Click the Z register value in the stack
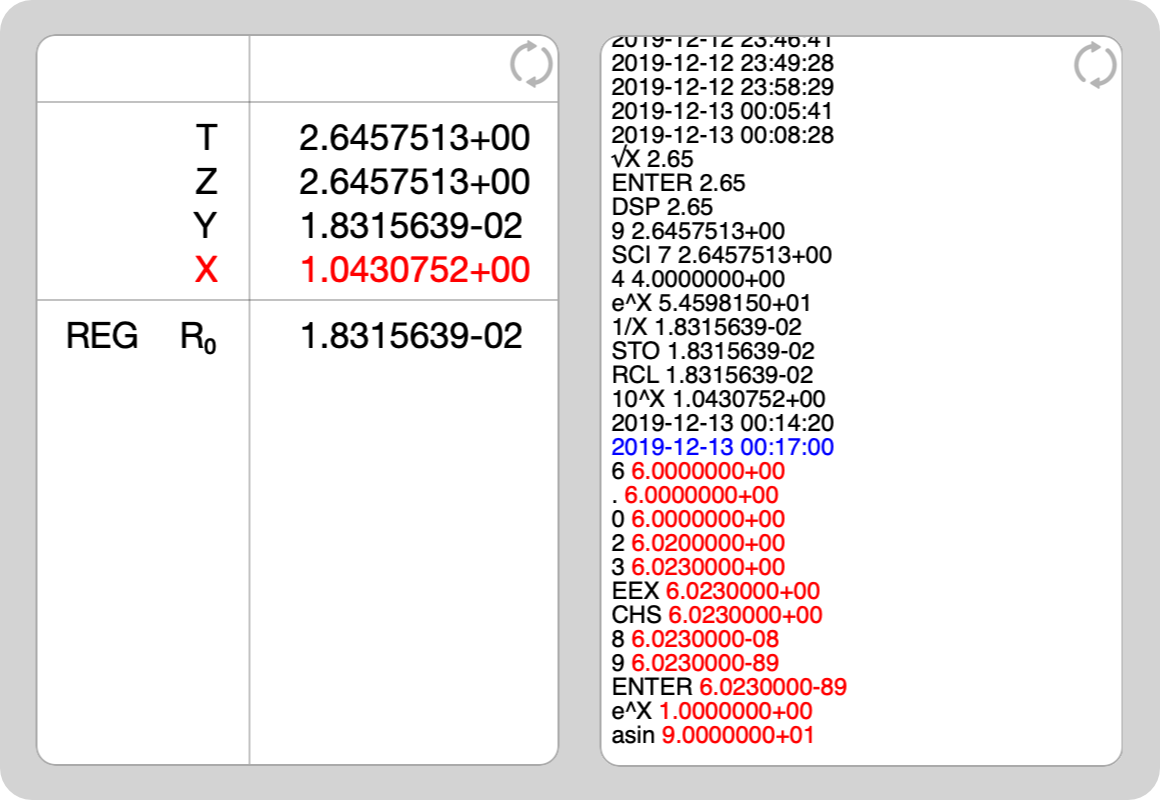The image size is (1160, 800). (x=414, y=182)
